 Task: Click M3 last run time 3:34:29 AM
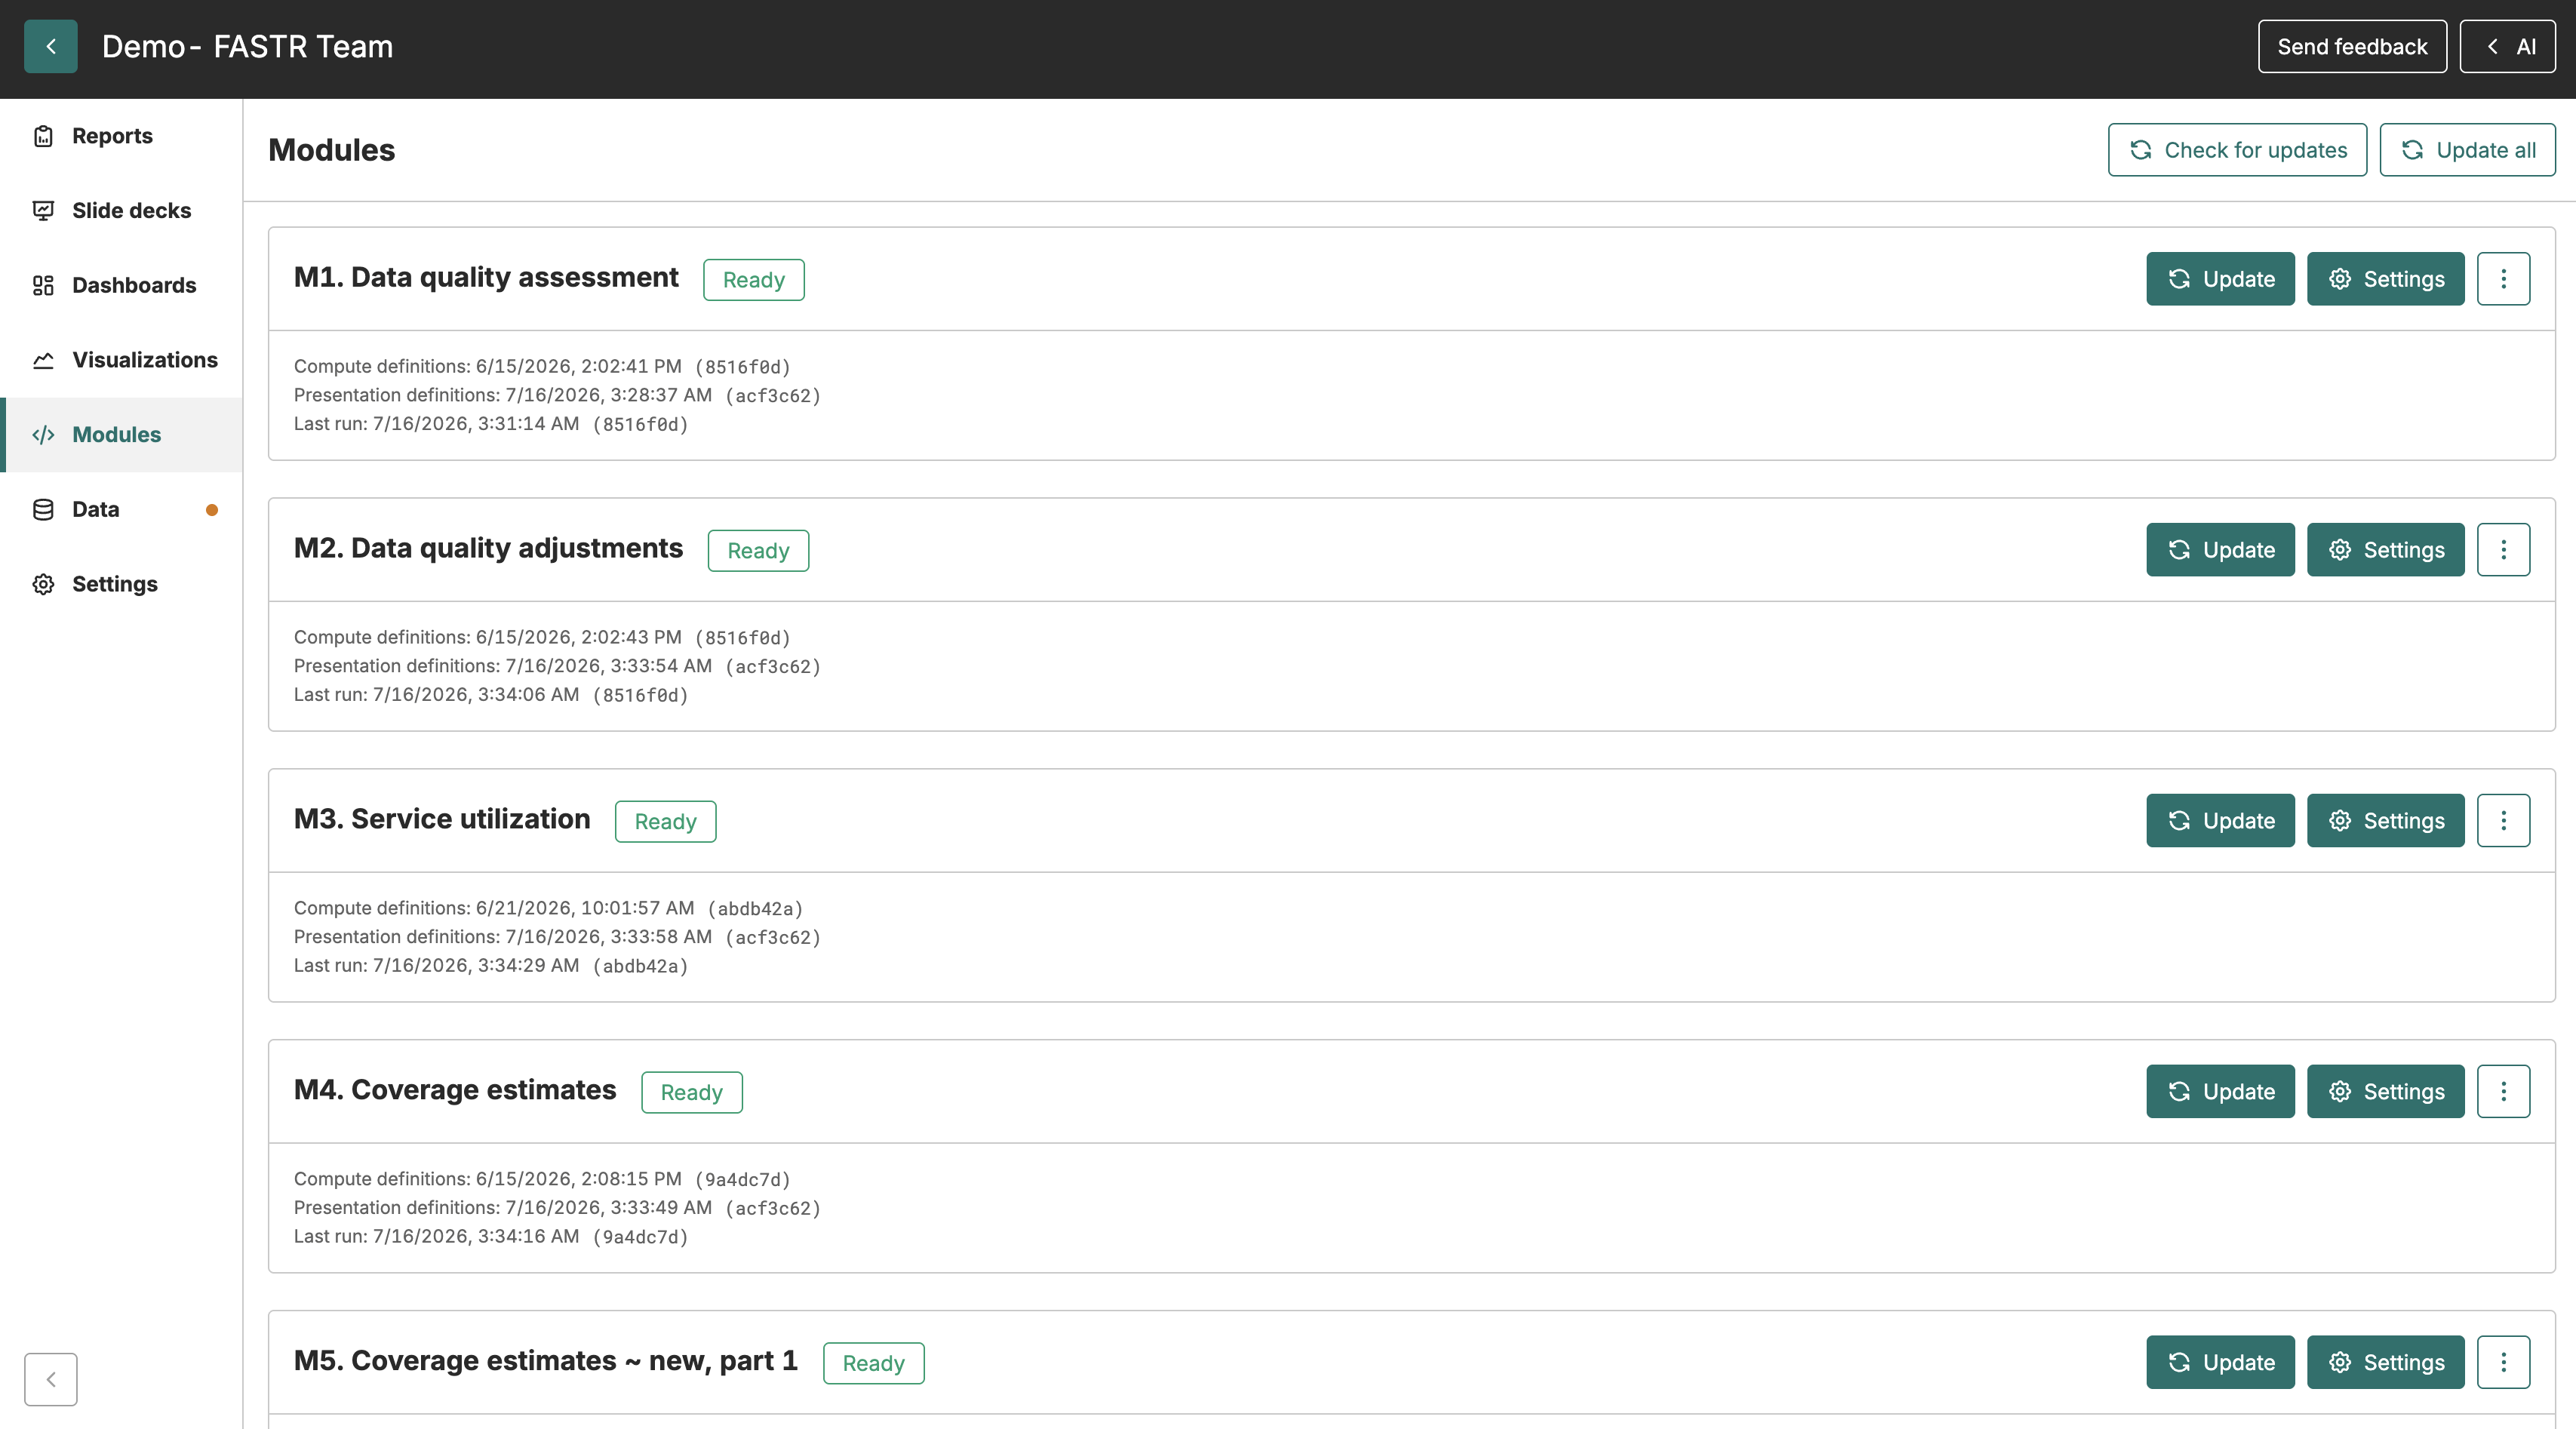click(x=528, y=965)
